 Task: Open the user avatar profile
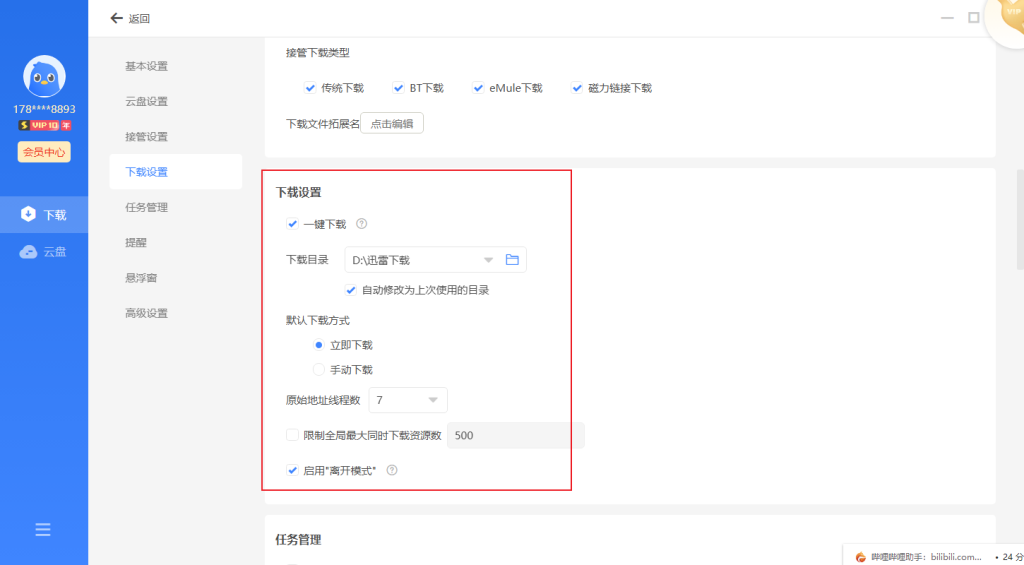point(44,76)
